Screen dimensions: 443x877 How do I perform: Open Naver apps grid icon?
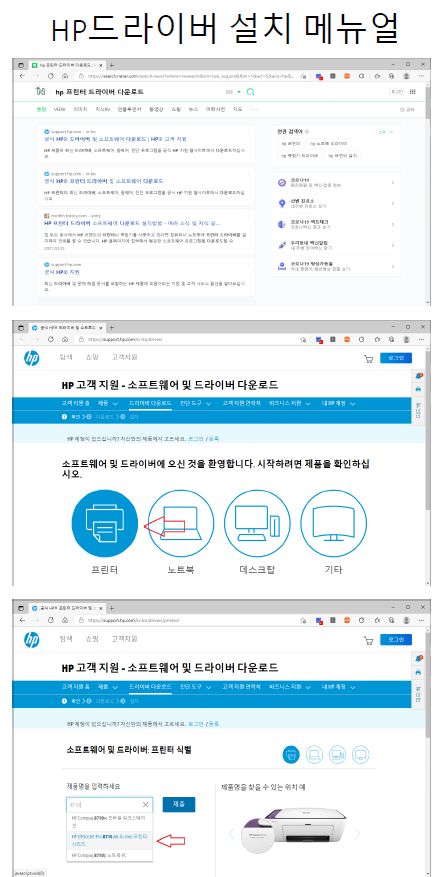click(413, 92)
